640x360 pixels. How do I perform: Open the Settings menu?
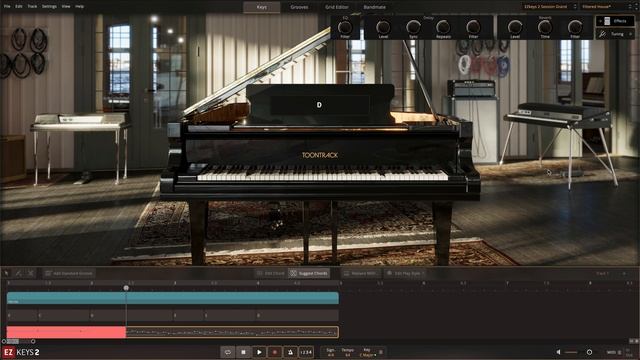click(49, 7)
